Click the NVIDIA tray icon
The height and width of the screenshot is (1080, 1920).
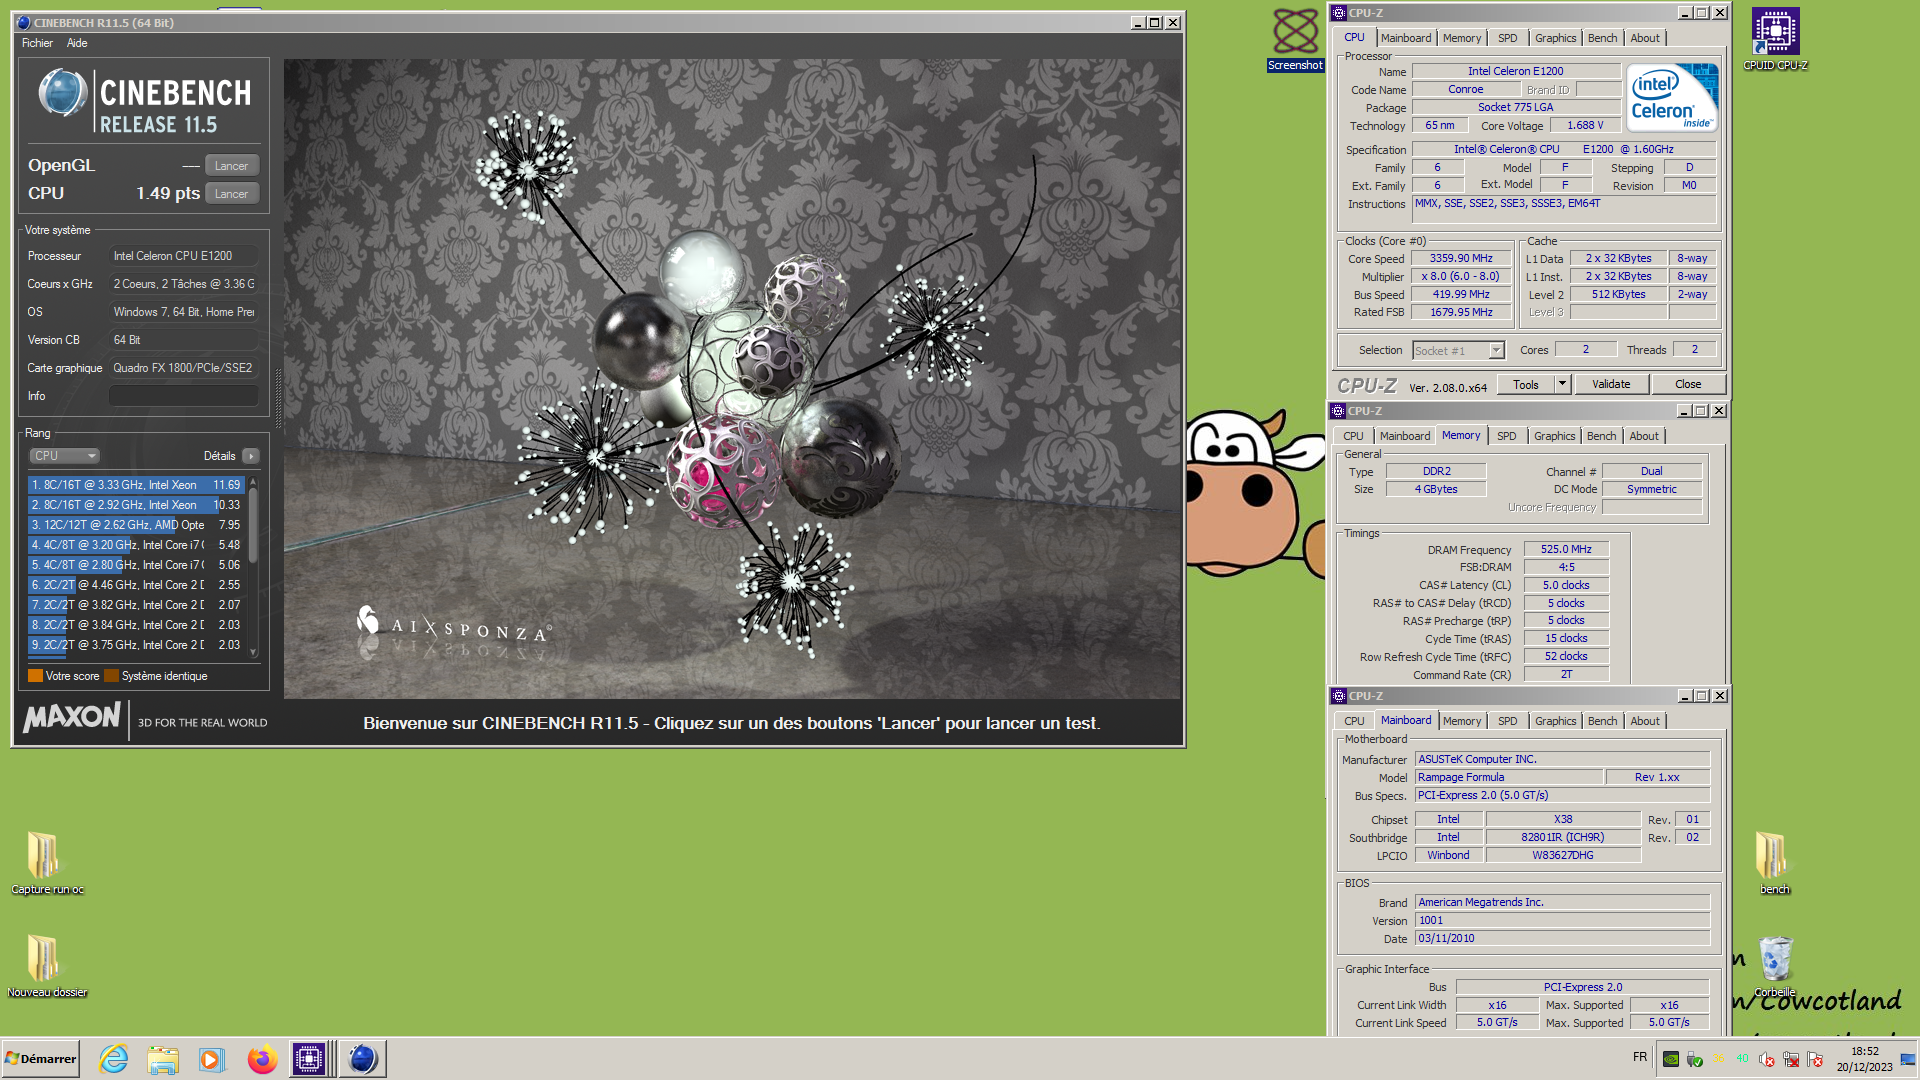pos(1671,1059)
